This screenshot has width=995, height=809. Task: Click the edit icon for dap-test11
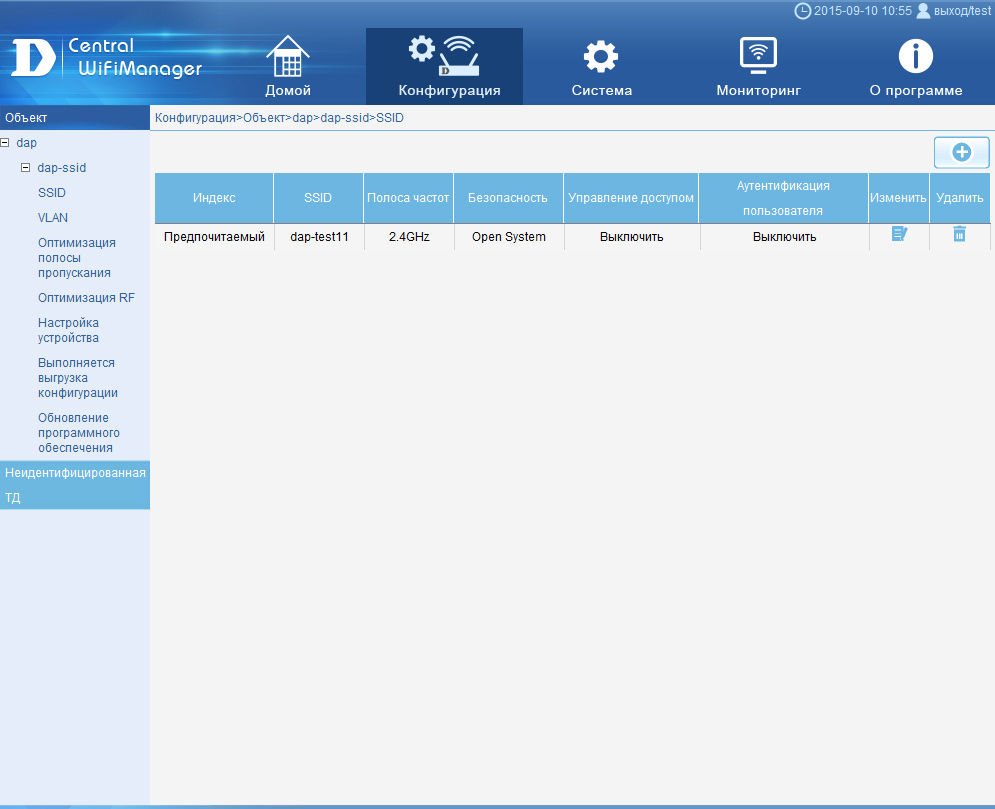click(x=899, y=234)
